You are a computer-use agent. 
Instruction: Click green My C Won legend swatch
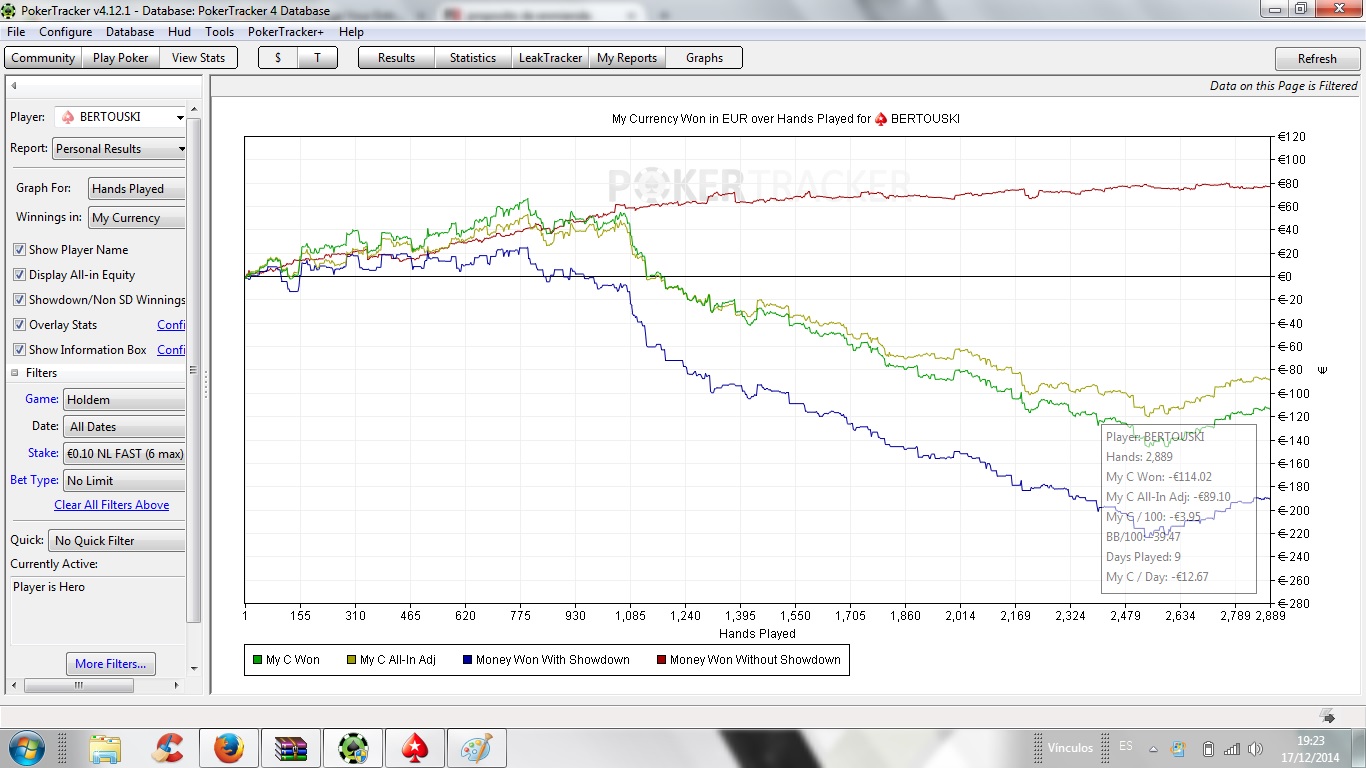[x=257, y=660]
